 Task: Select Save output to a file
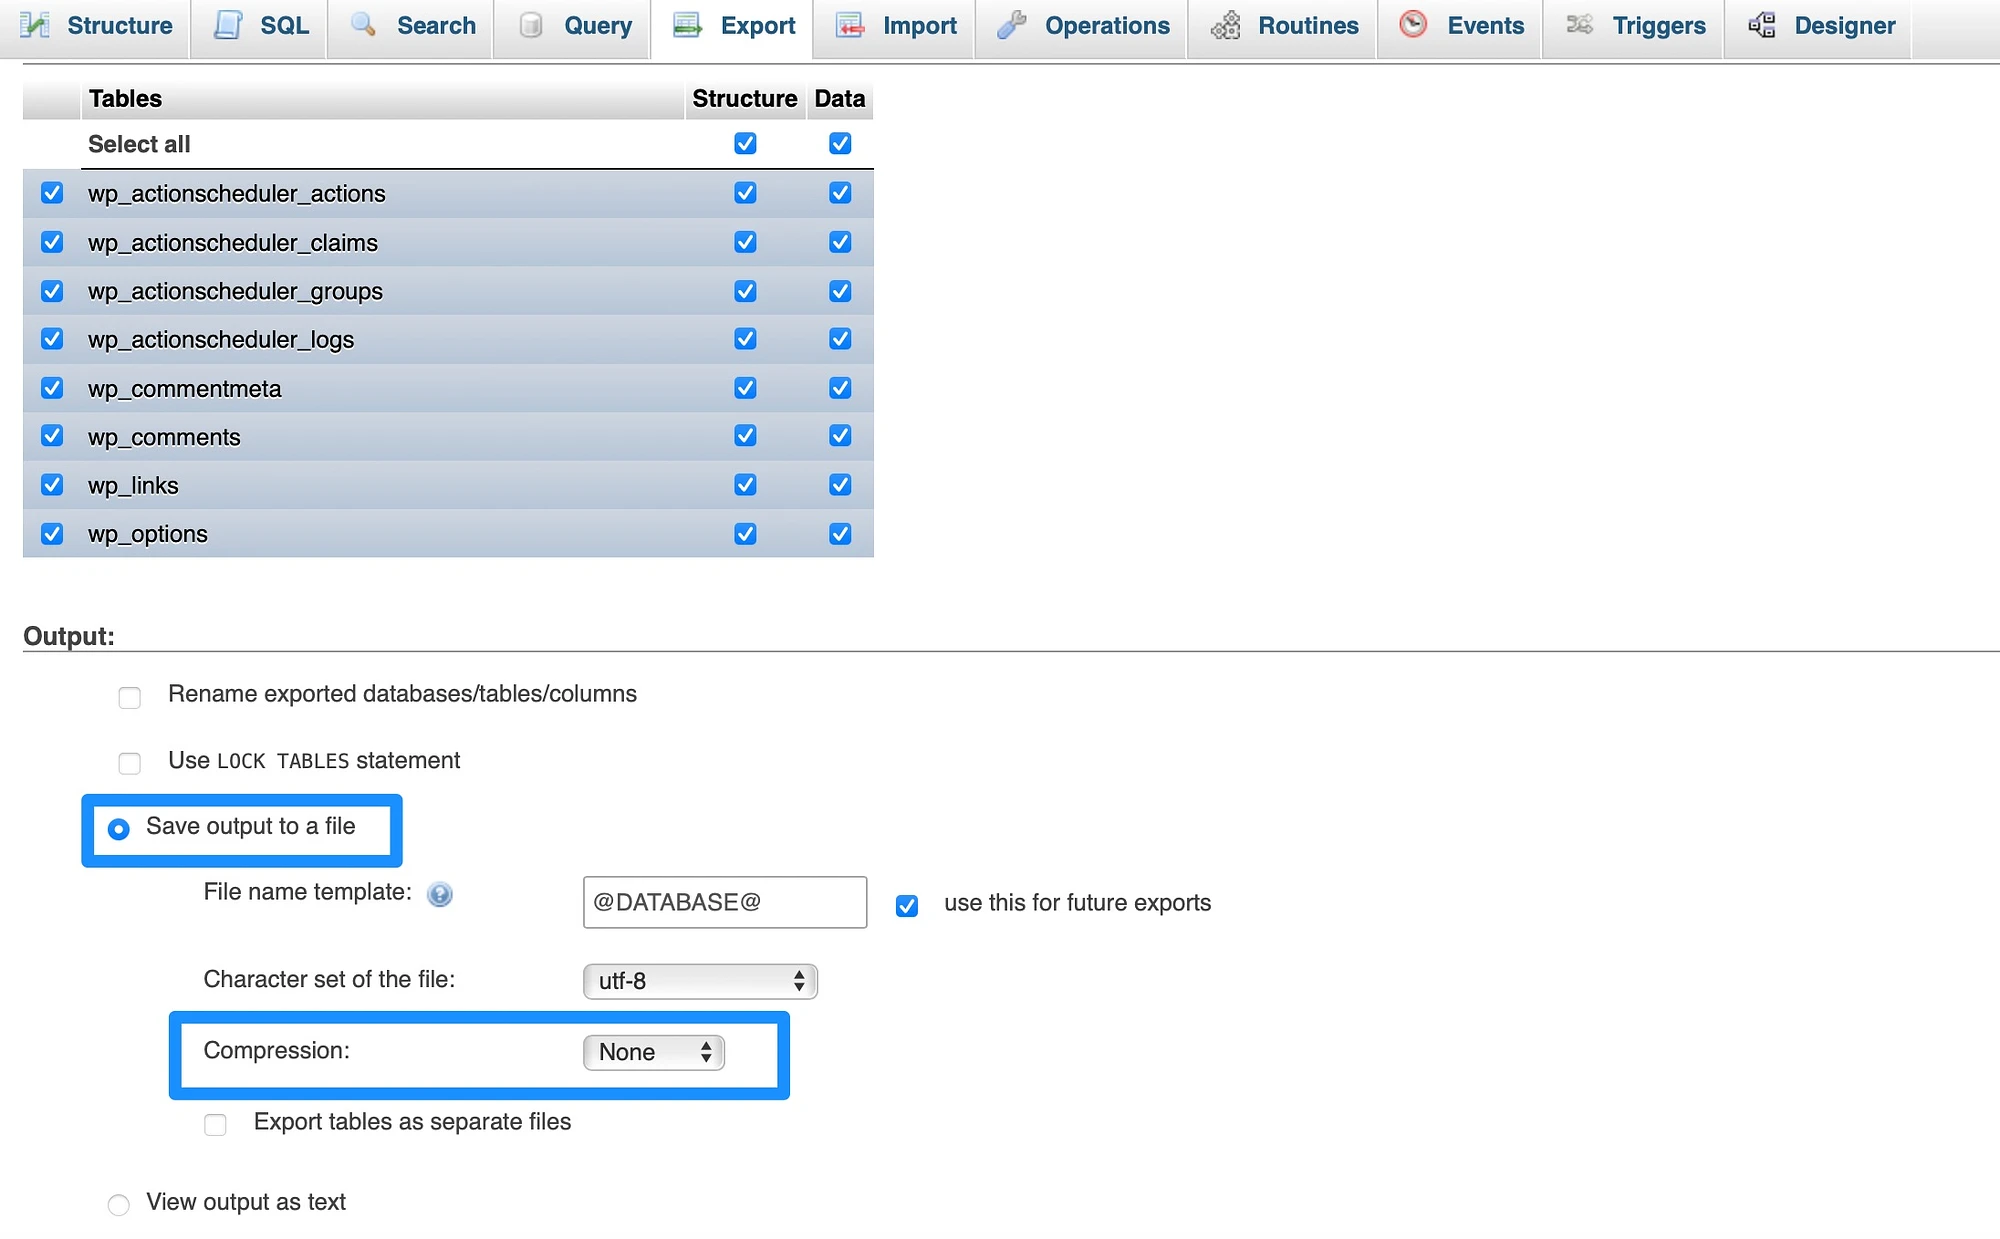121,826
